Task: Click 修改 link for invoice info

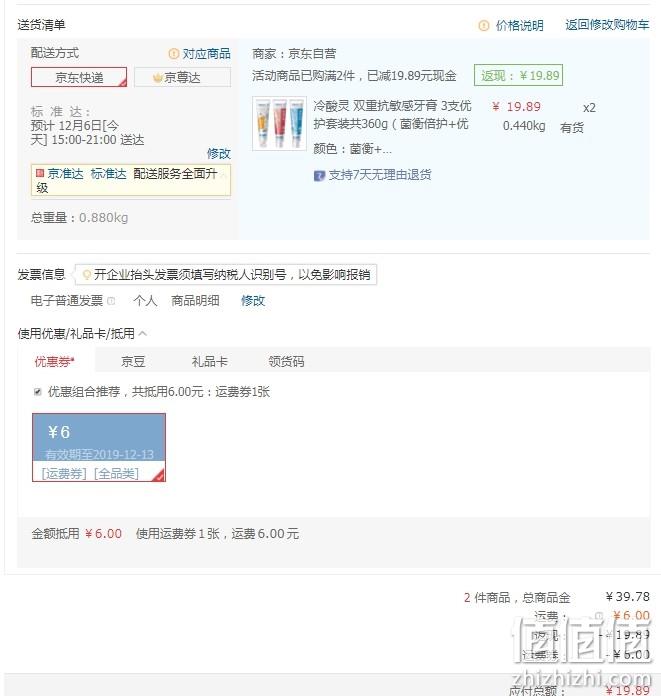Action: 253,301
